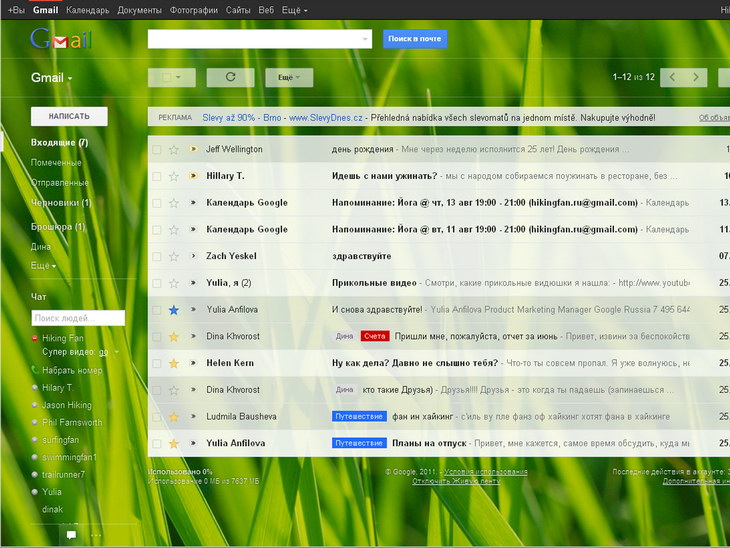
Task: Tick the checkbox for Ludmila Bausheva's email
Action: (156, 416)
